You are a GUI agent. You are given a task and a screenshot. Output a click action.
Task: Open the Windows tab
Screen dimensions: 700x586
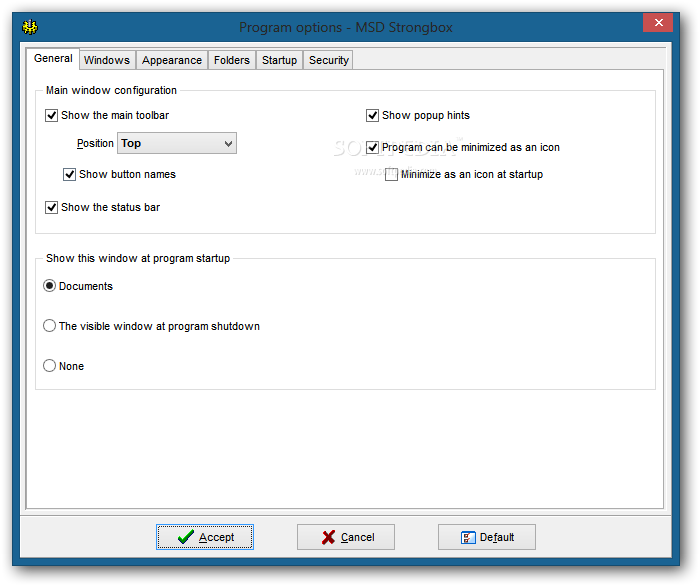click(107, 60)
